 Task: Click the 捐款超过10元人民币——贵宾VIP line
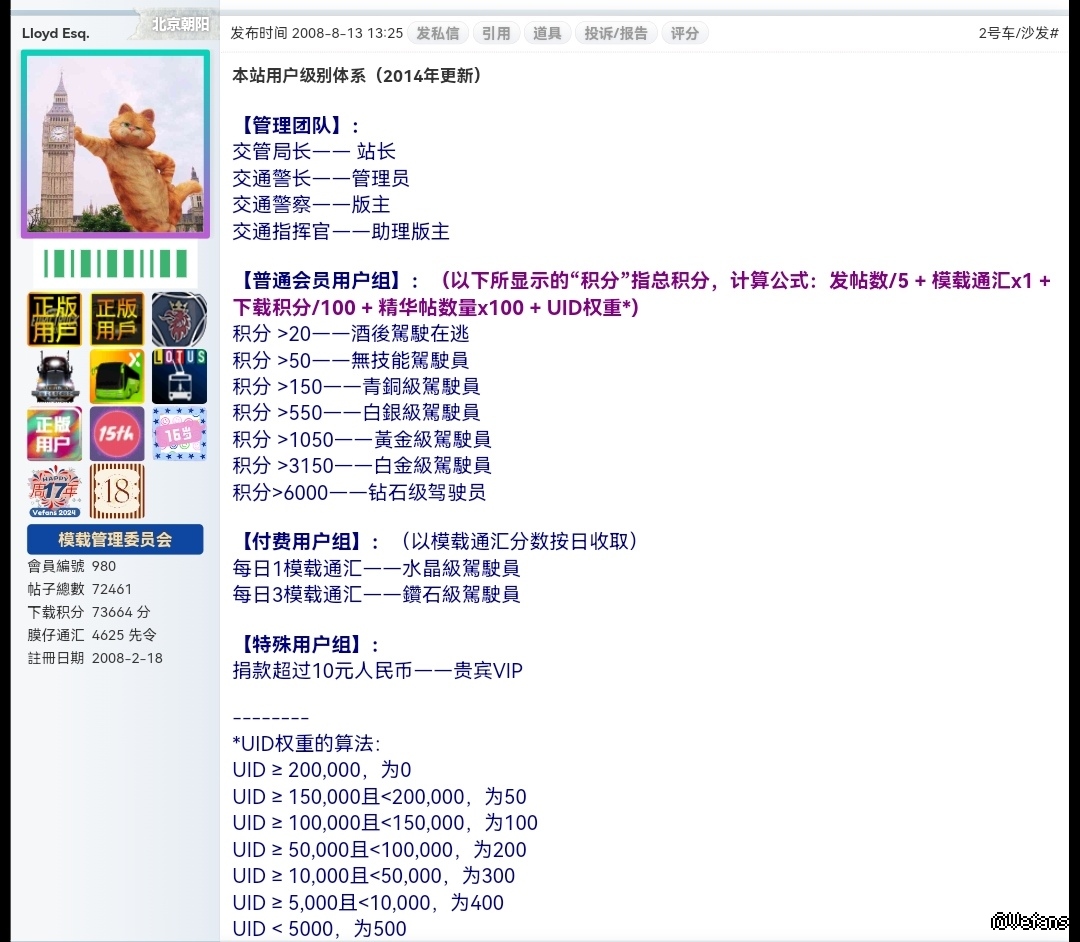377,671
